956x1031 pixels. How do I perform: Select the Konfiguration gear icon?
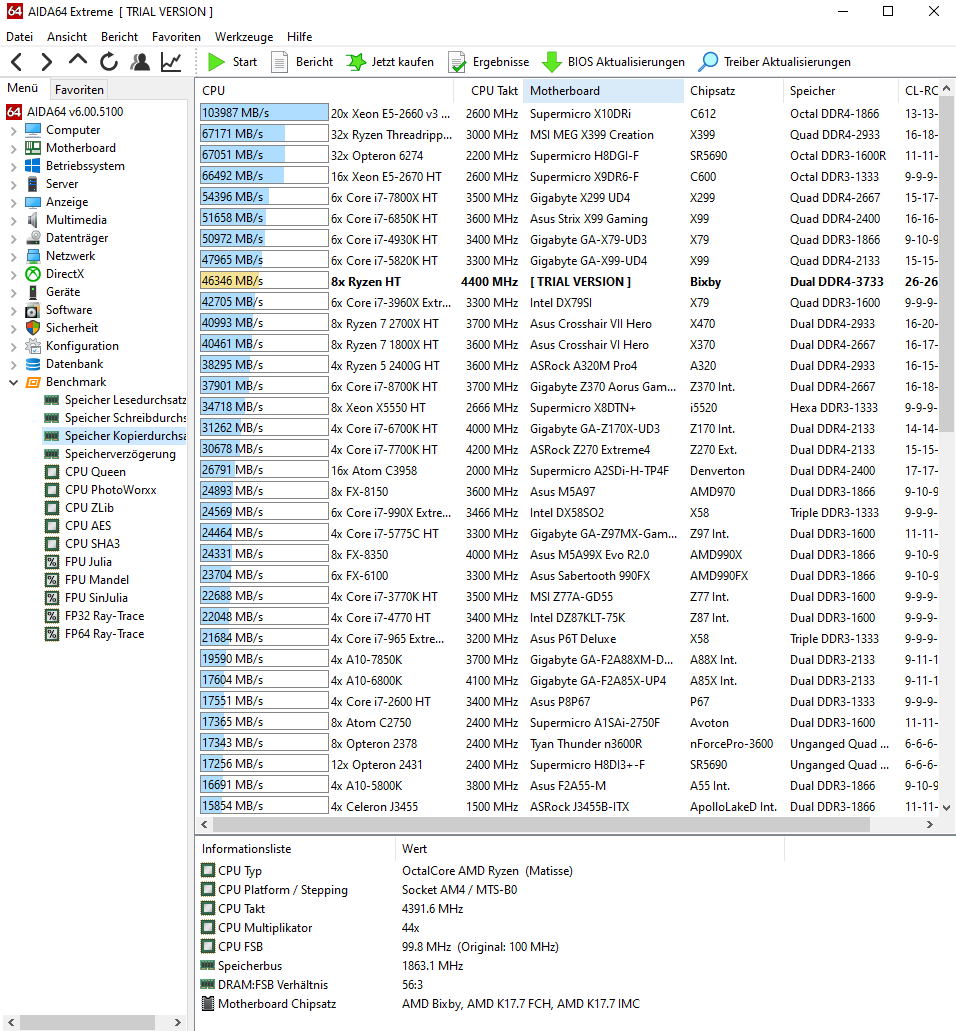pyautogui.click(x=33, y=346)
